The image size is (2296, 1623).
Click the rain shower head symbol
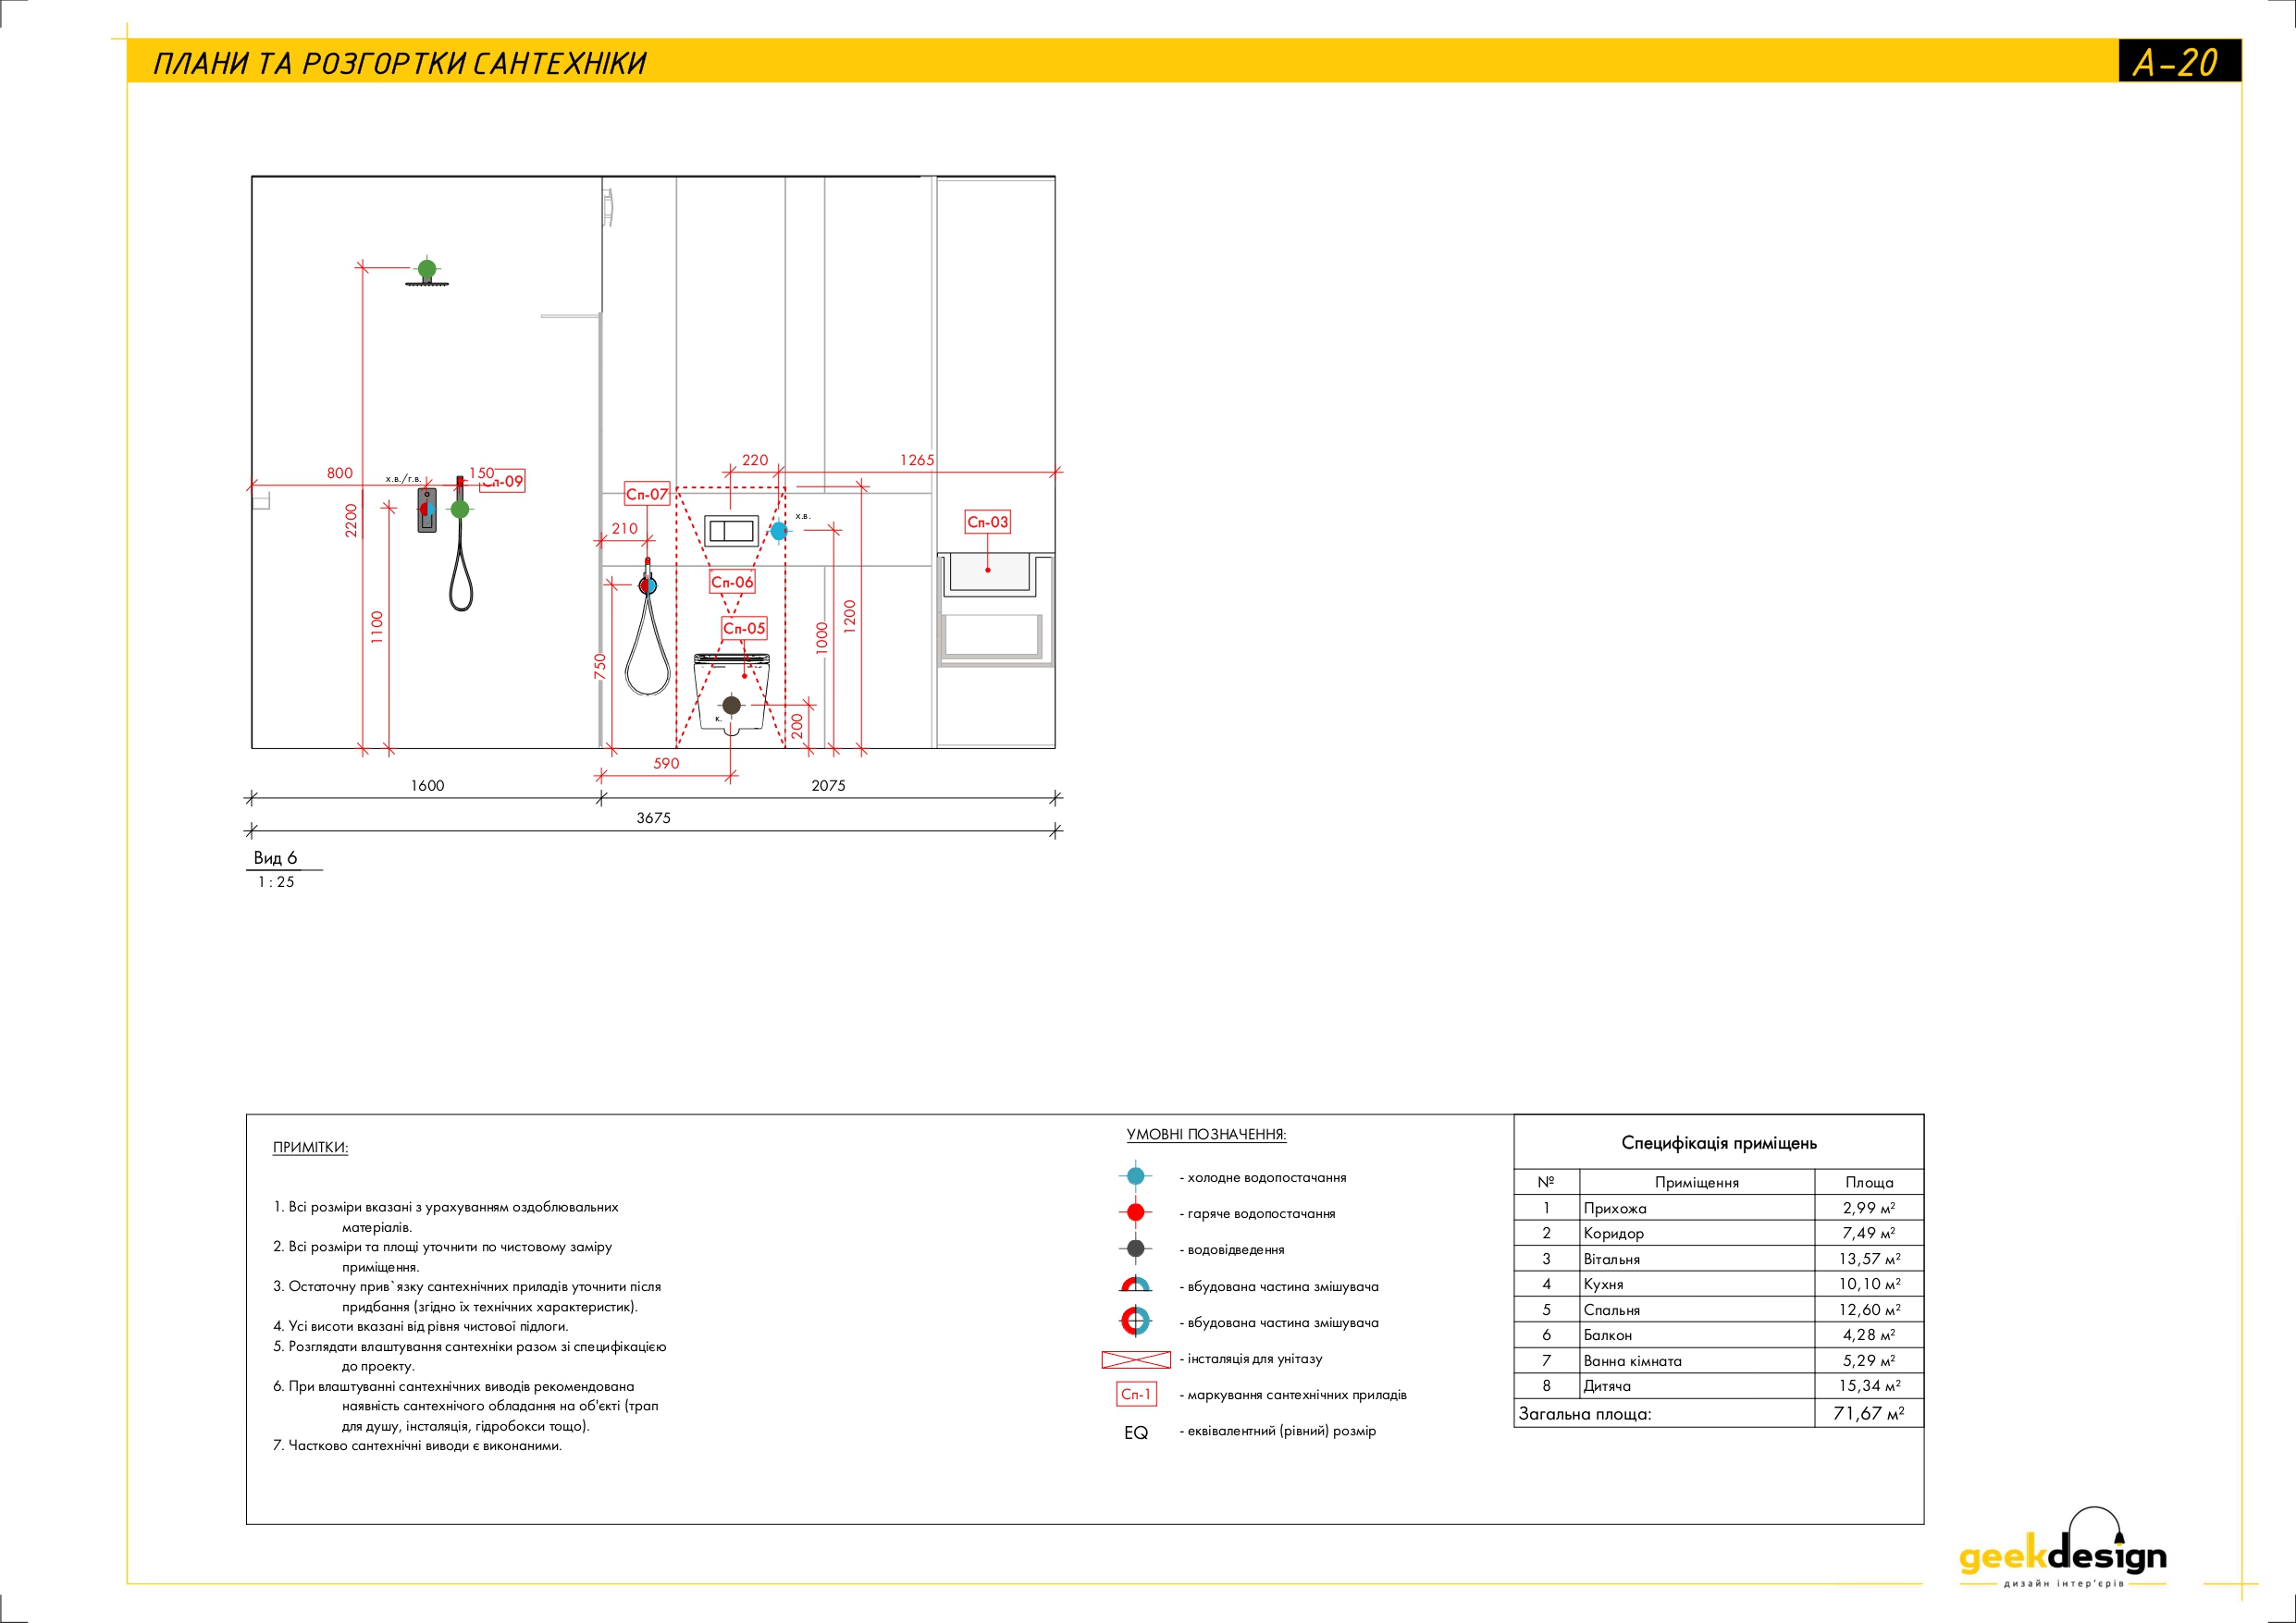click(427, 284)
